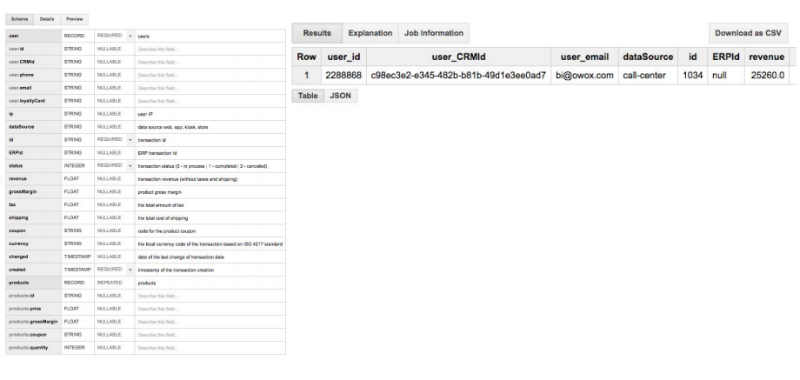800x380 pixels.
Task: Click the grossMargin field name in schema
Action: tap(22, 192)
